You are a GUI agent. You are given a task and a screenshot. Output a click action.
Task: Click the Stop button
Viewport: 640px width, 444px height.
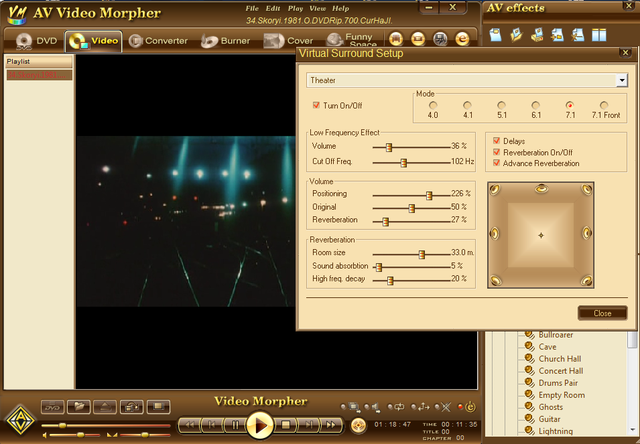pyautogui.click(x=285, y=425)
